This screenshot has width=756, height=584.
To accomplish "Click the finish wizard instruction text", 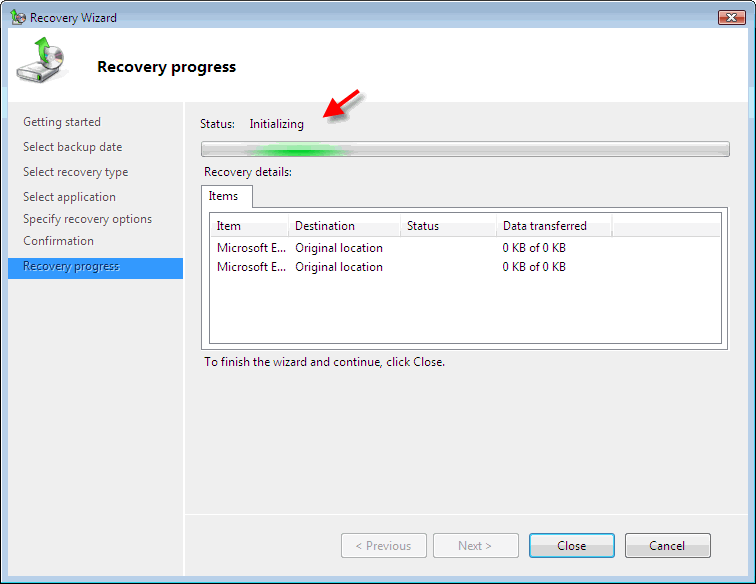I will pos(324,362).
